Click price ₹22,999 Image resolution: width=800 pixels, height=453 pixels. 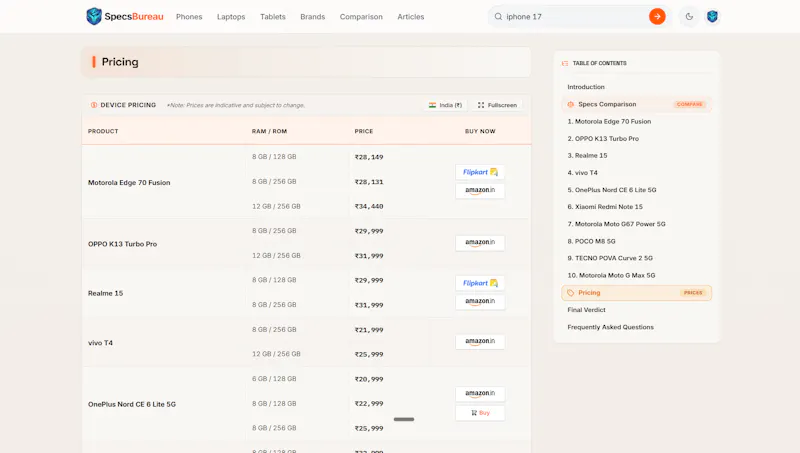click(369, 404)
